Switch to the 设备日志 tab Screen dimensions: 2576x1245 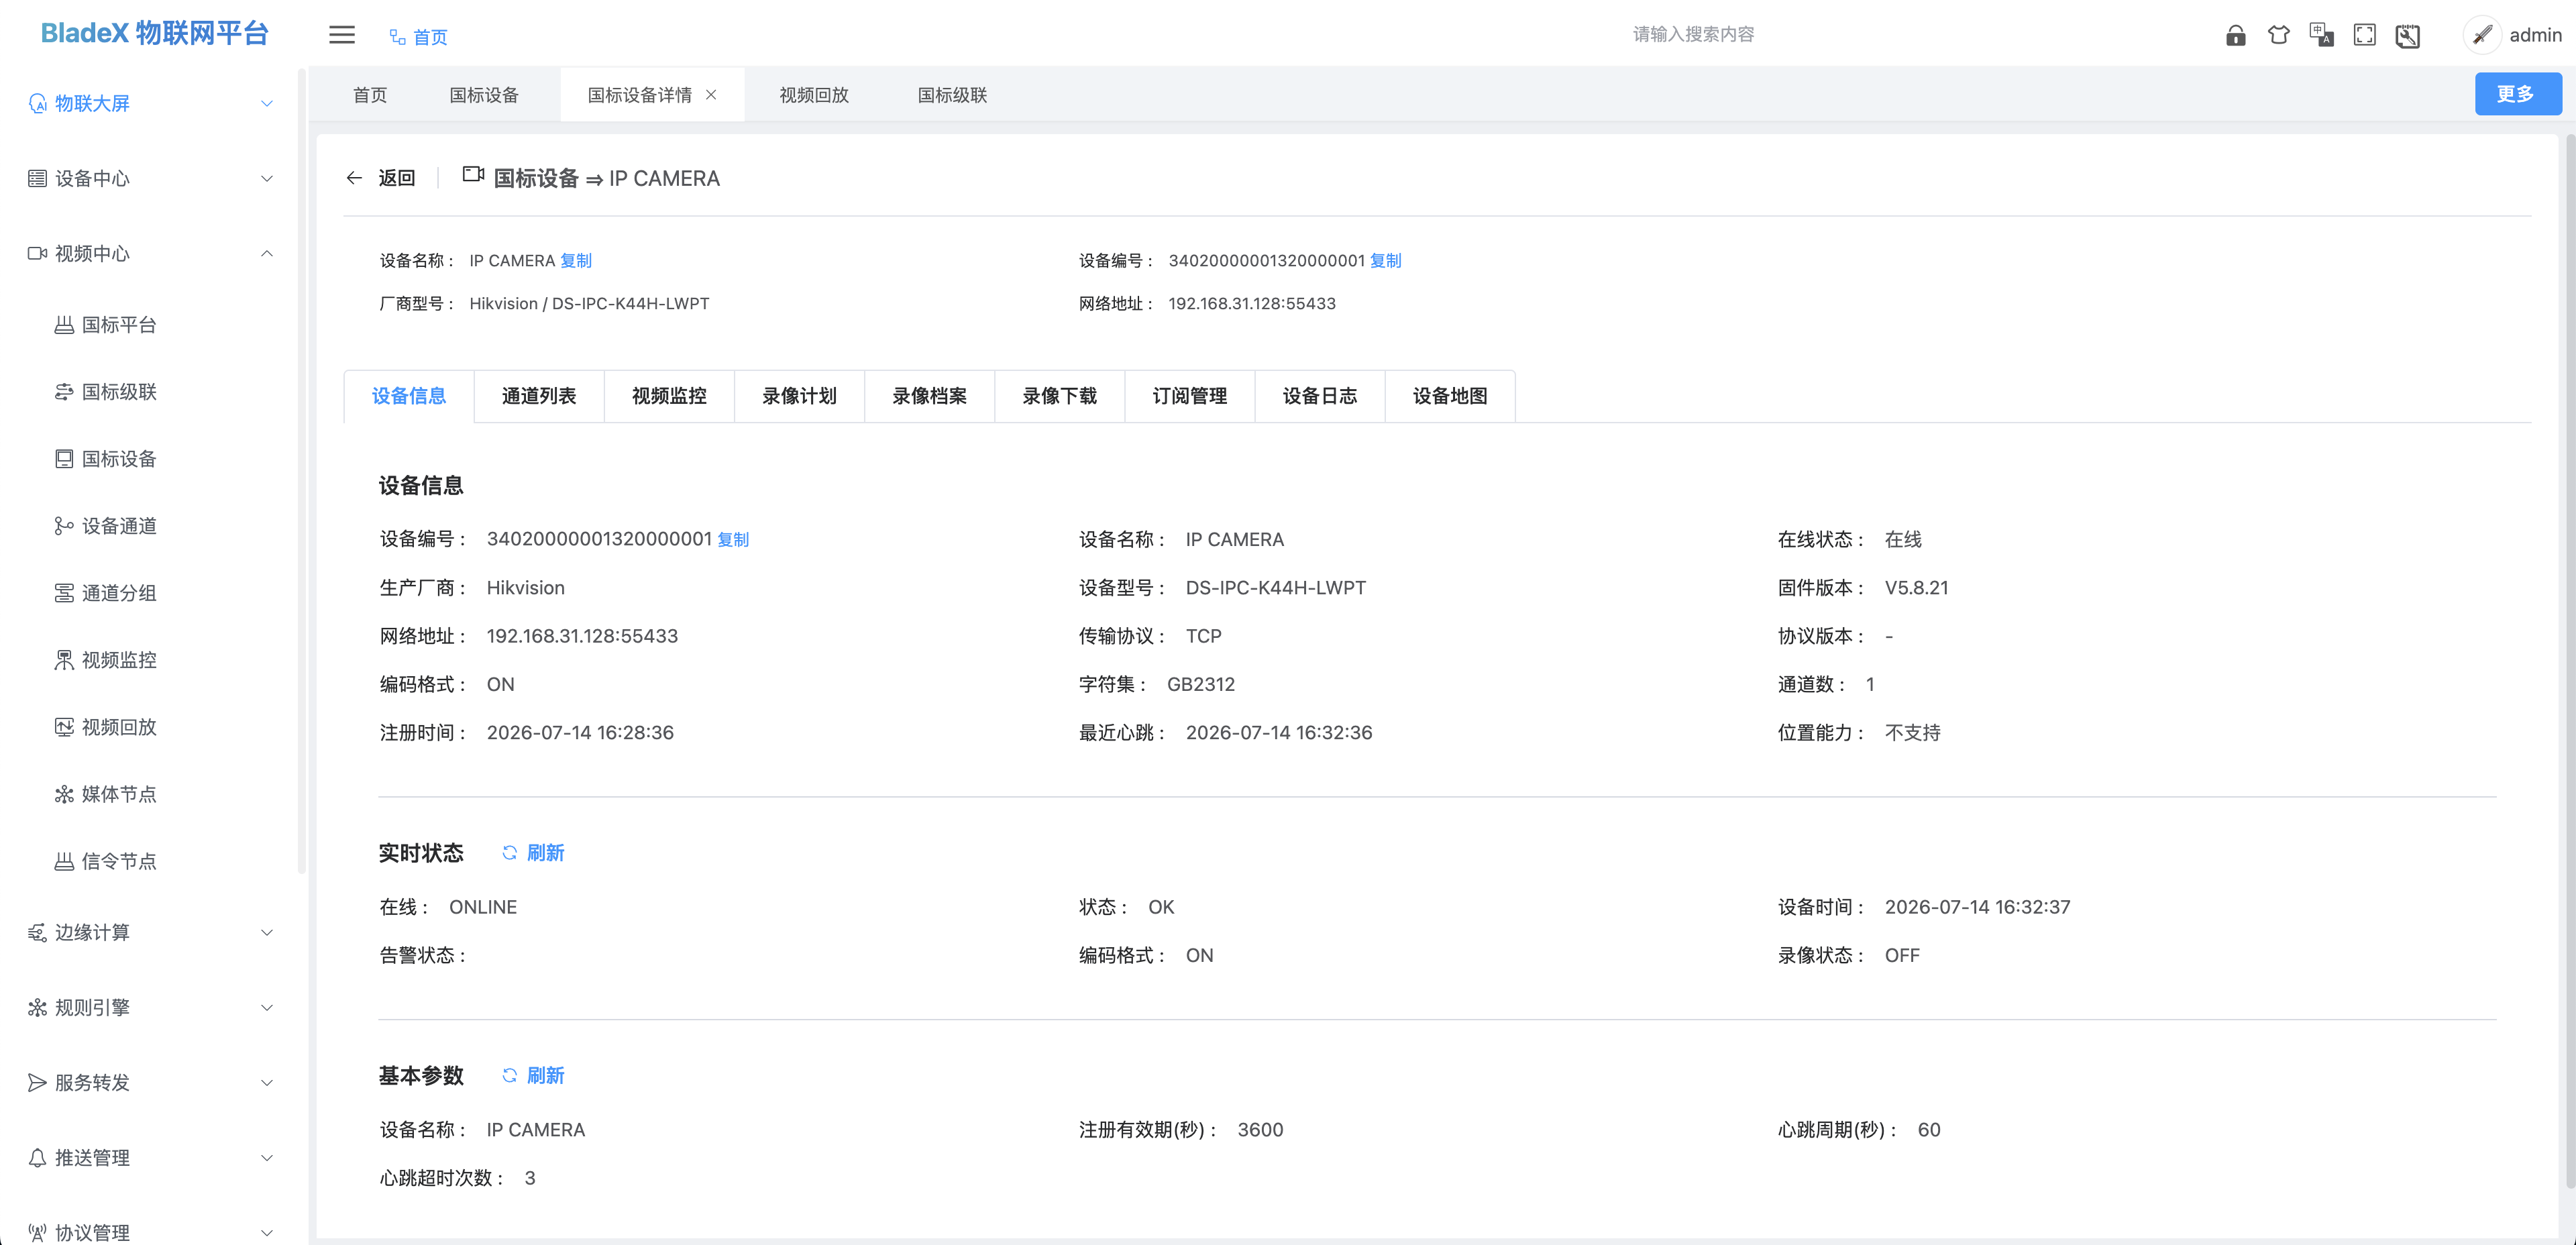(1319, 396)
